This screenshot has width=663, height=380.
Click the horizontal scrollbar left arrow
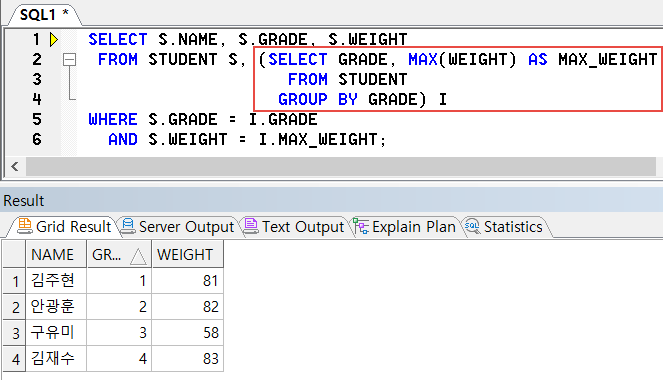(x=15, y=166)
